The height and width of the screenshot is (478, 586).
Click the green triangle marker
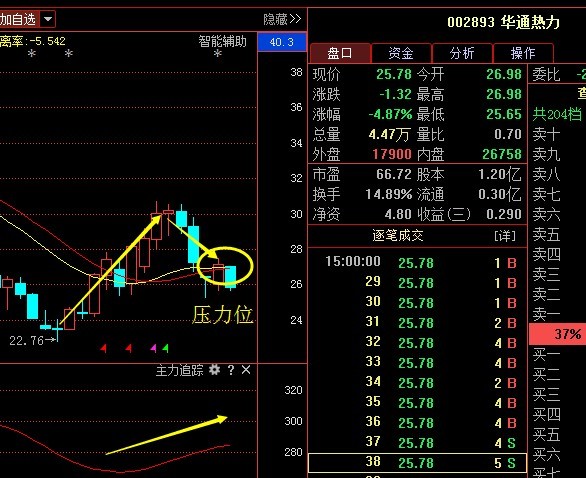click(x=166, y=348)
